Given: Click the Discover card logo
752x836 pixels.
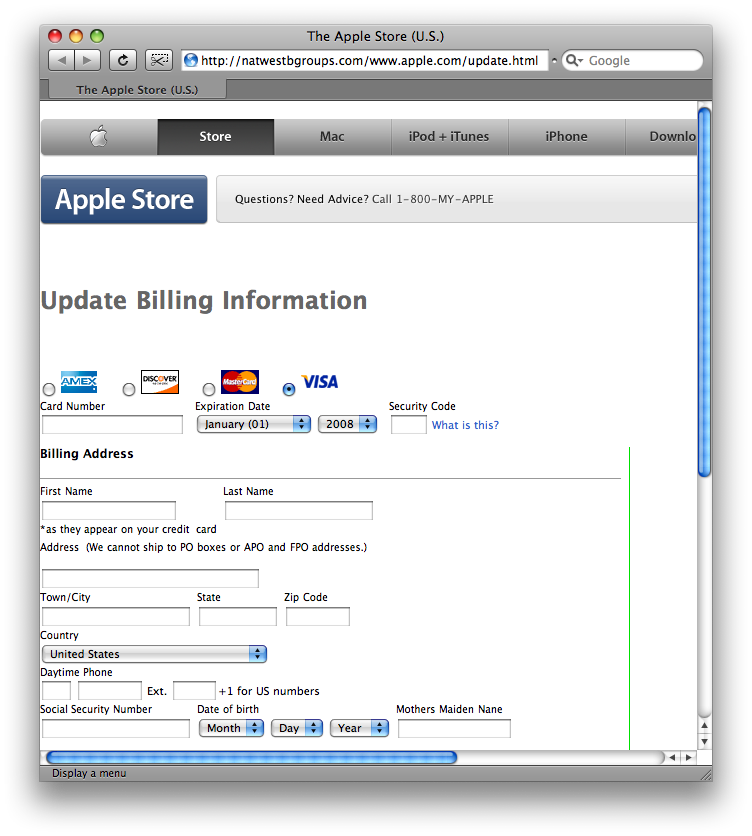Looking at the screenshot, I should (x=159, y=382).
